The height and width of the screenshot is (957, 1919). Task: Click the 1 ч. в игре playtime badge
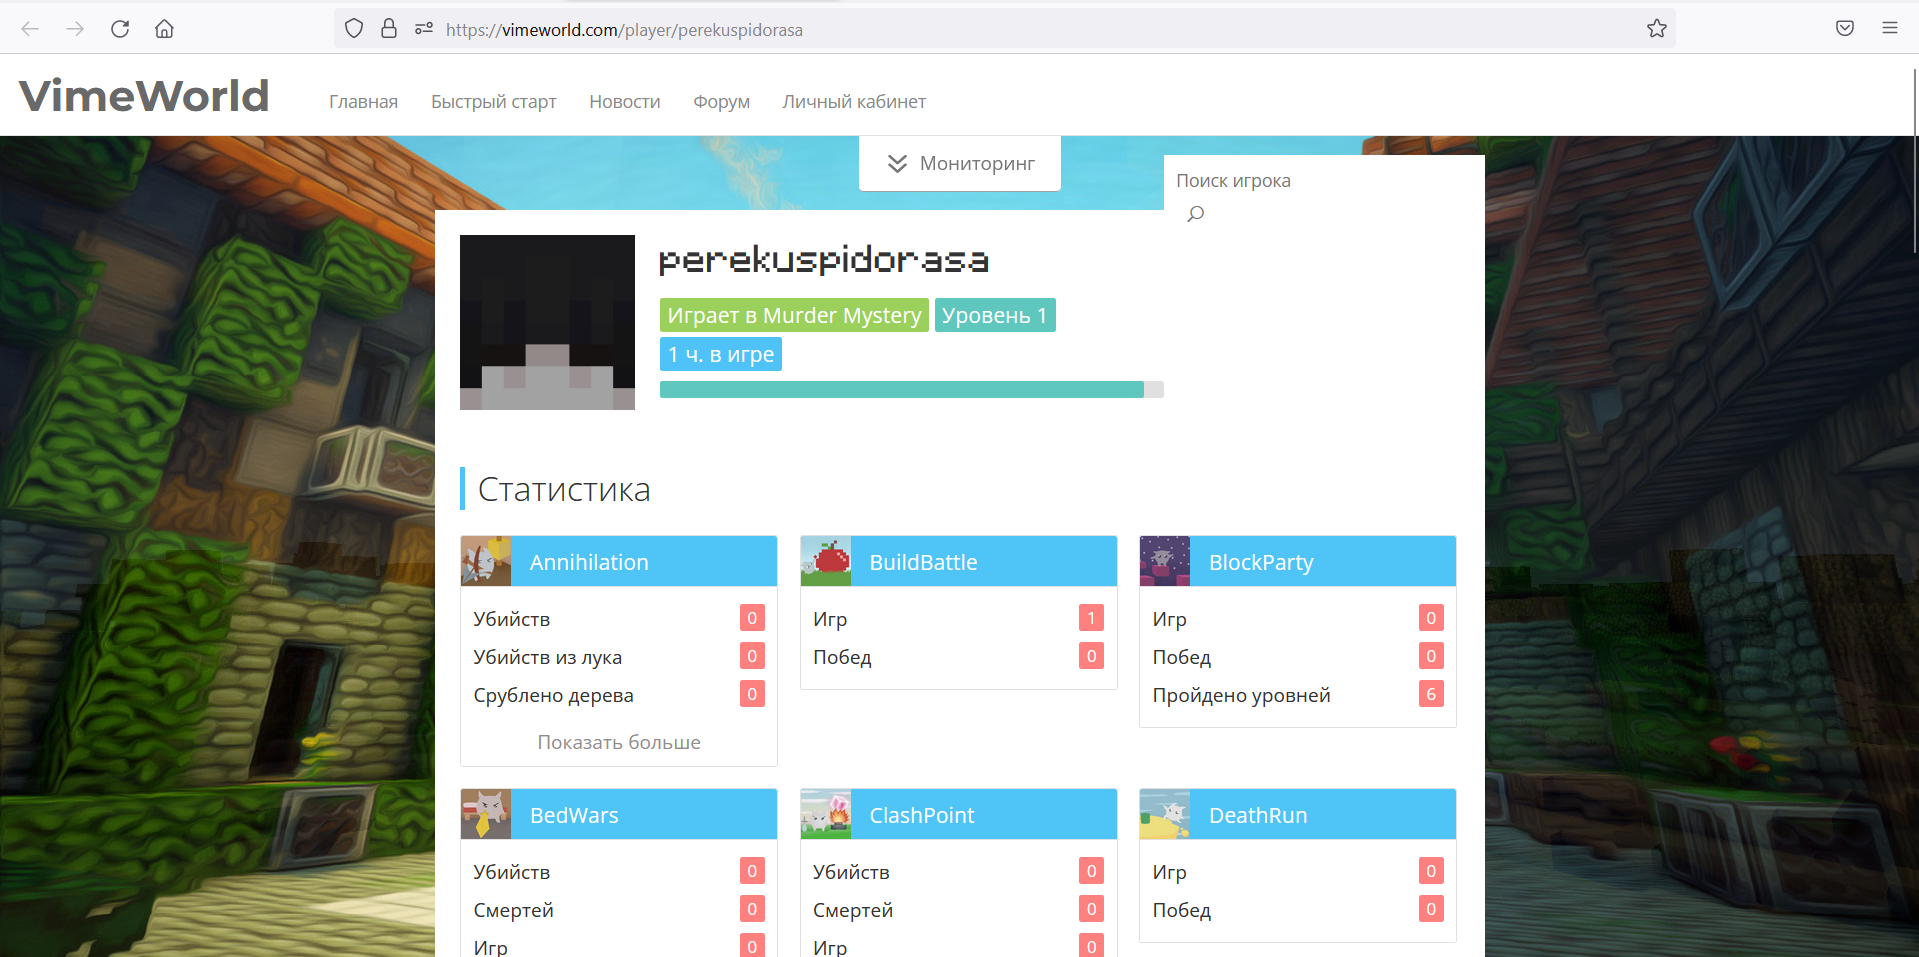pos(721,354)
